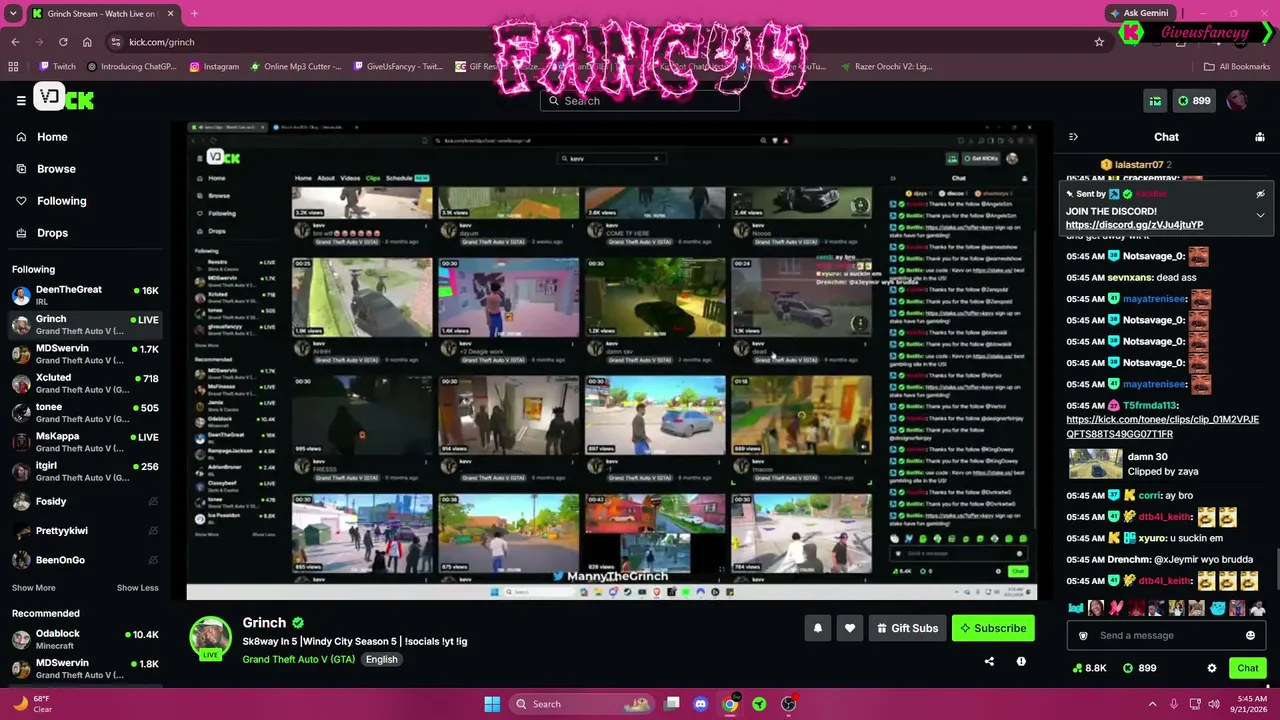Click the Kick search field
The height and width of the screenshot is (720, 1280).
640,101
